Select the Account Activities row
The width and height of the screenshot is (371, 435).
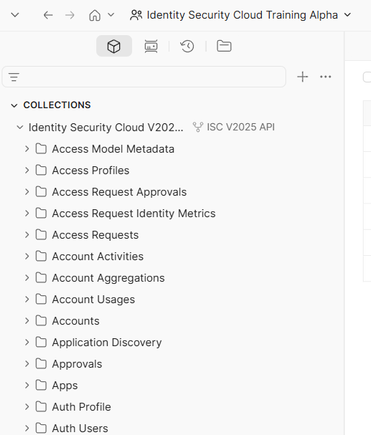(172, 256)
